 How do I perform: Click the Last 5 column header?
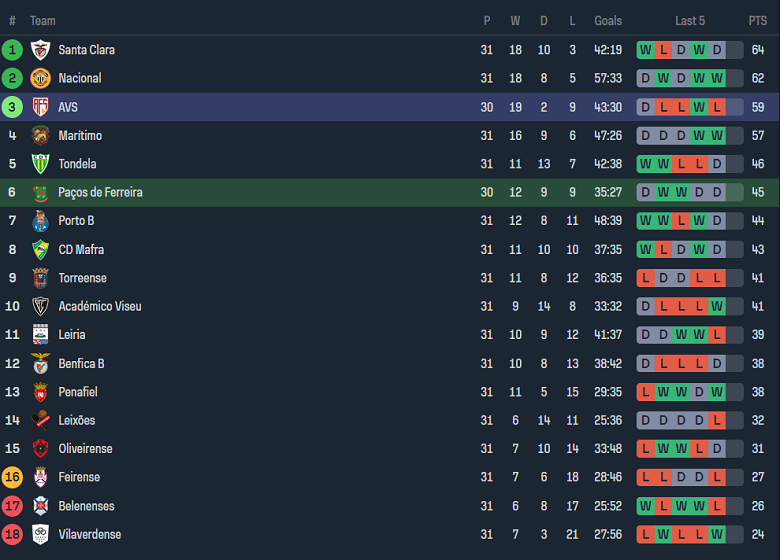point(690,21)
